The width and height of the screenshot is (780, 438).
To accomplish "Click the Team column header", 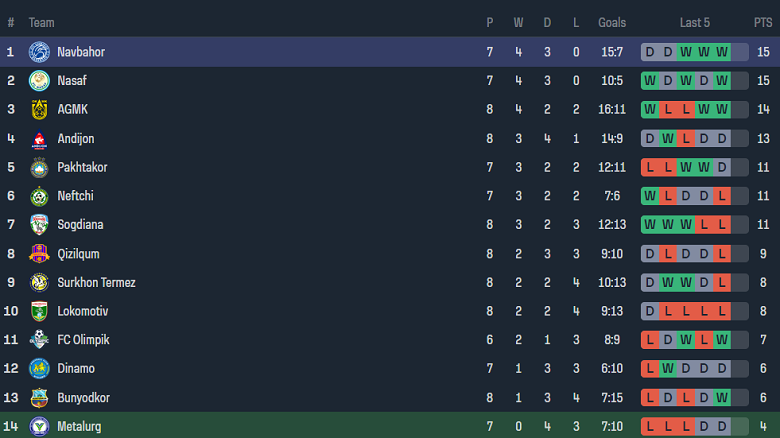I will point(42,22).
